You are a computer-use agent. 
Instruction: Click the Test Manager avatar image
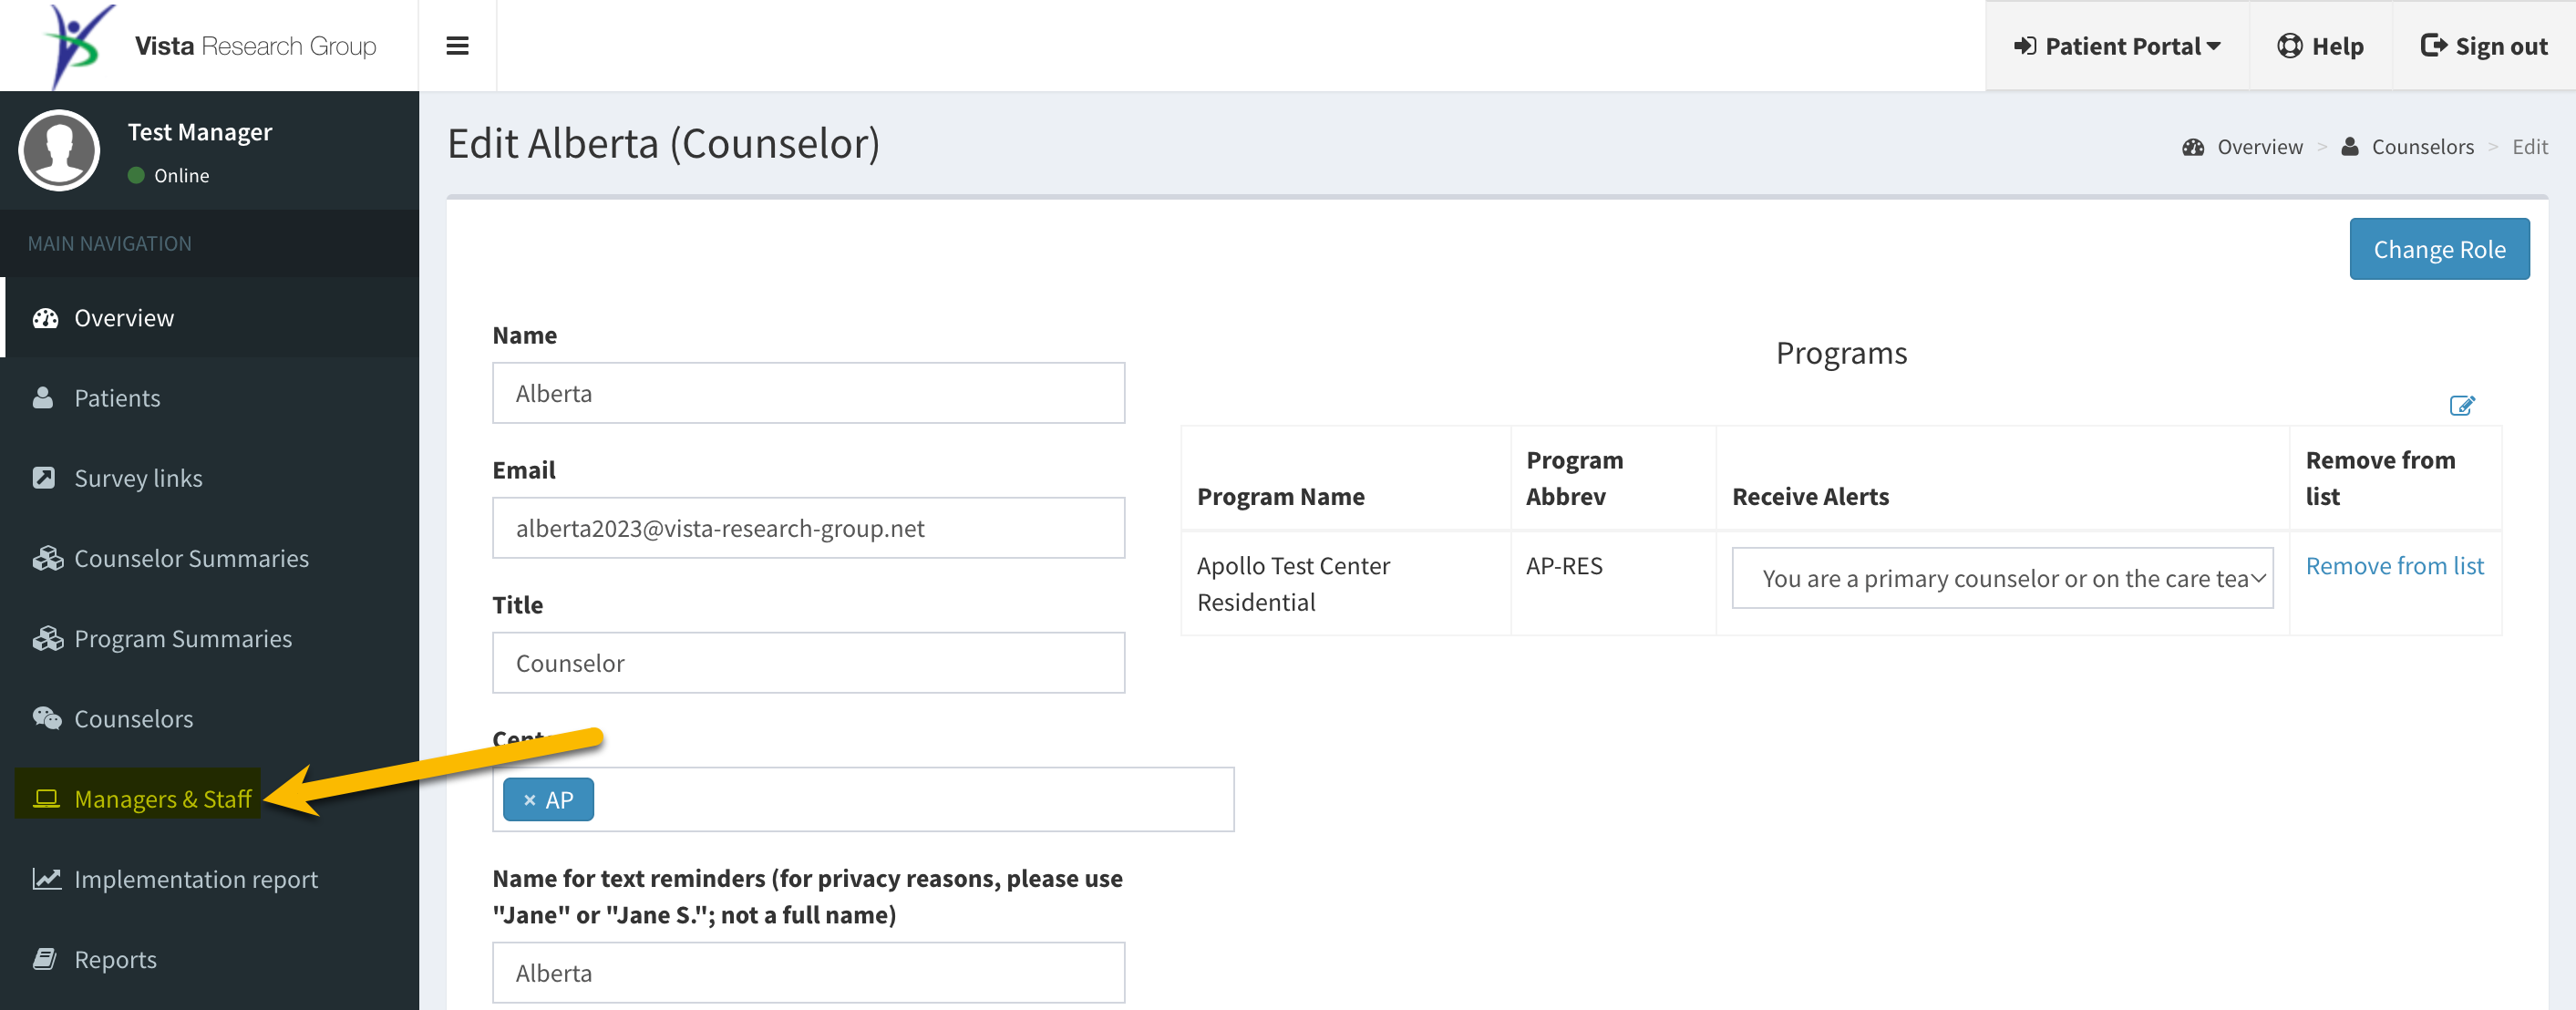tap(59, 150)
